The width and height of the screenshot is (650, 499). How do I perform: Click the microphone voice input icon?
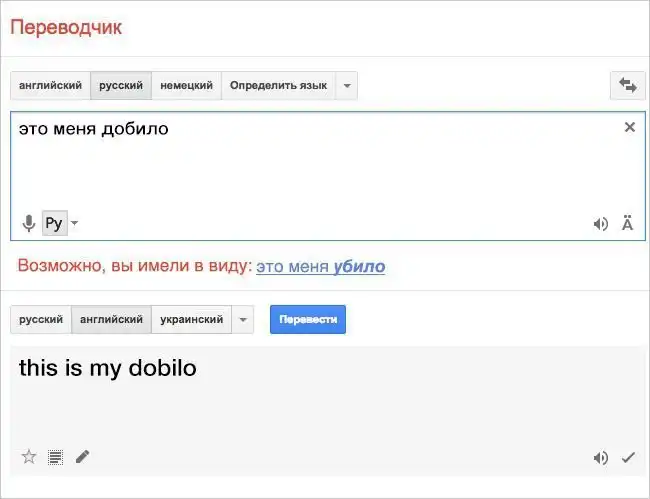(28, 223)
